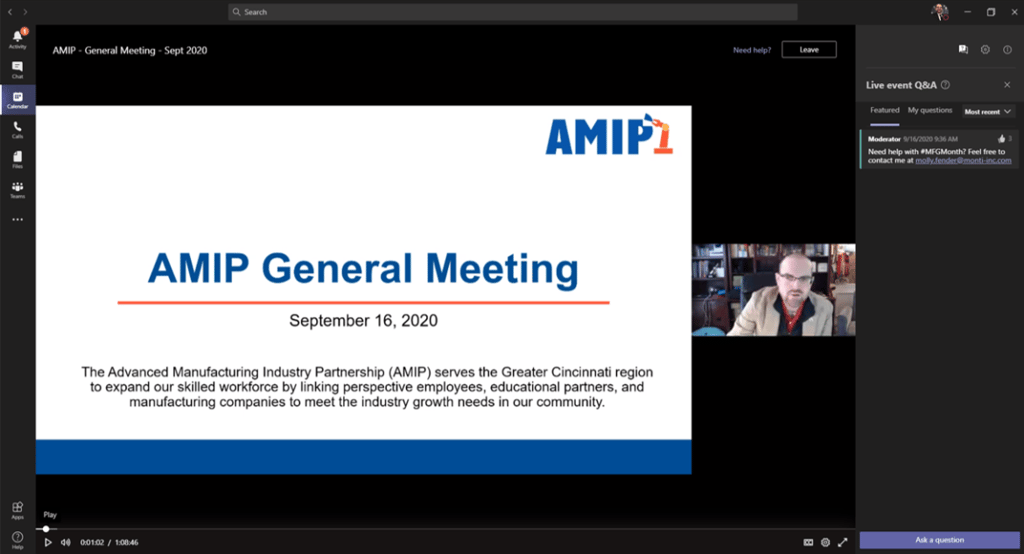Open help icon beside Live event Q&A
This screenshot has height=554, width=1024.
[x=945, y=85]
